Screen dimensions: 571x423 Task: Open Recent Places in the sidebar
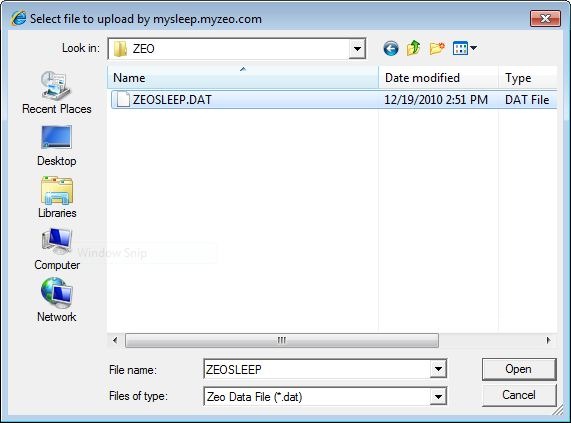pos(56,93)
